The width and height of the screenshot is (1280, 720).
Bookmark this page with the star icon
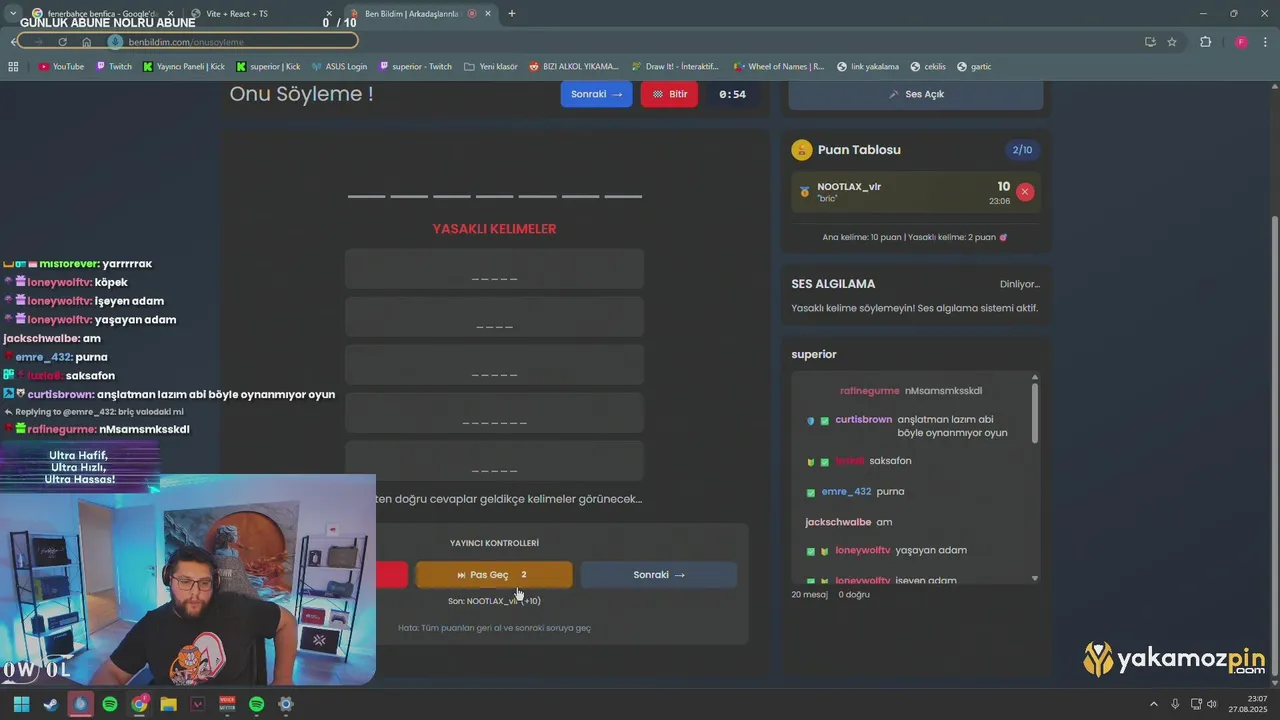(x=1172, y=42)
